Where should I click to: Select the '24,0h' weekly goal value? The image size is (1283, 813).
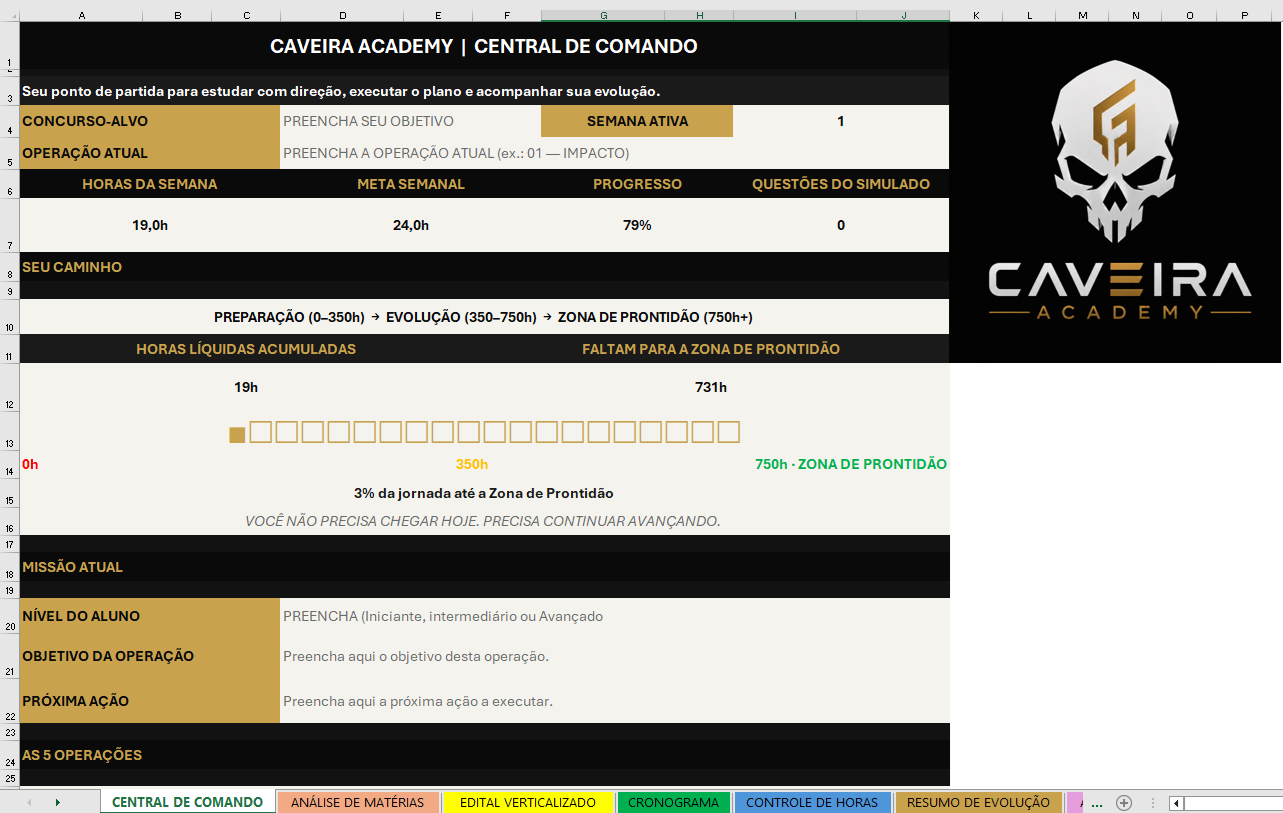tap(411, 225)
